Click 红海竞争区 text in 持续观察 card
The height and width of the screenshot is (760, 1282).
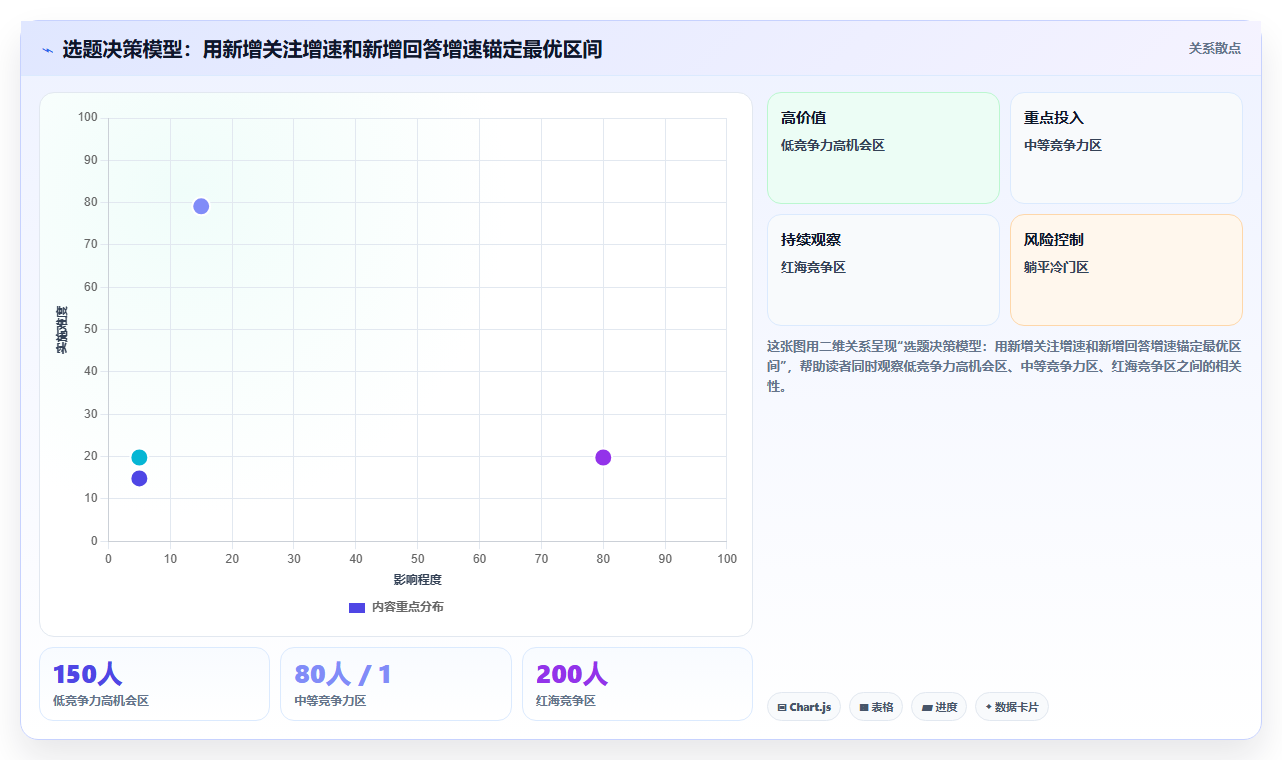[x=813, y=267]
